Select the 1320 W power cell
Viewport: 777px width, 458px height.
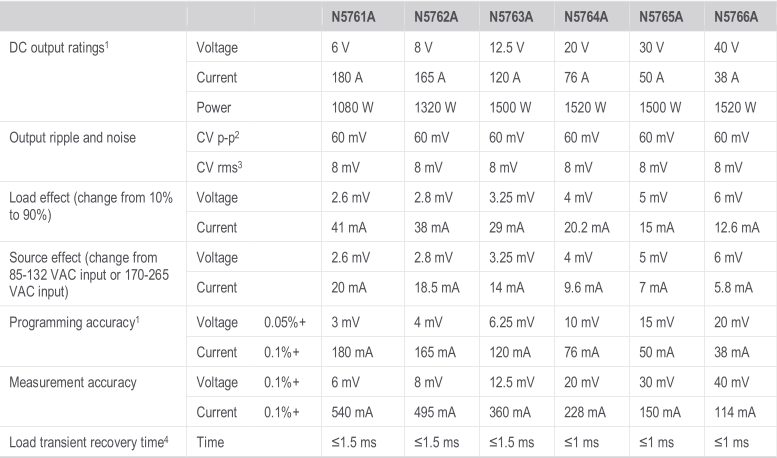(x=432, y=106)
